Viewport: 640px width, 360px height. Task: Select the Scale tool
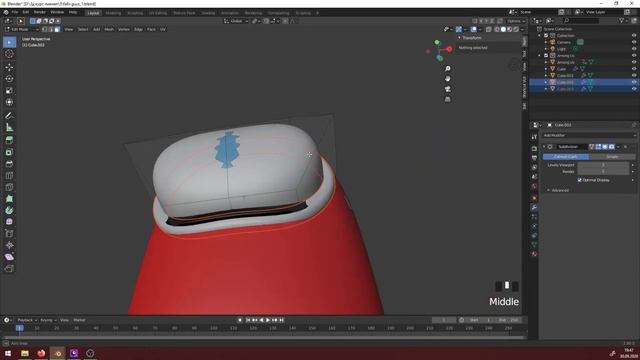click(x=9, y=91)
